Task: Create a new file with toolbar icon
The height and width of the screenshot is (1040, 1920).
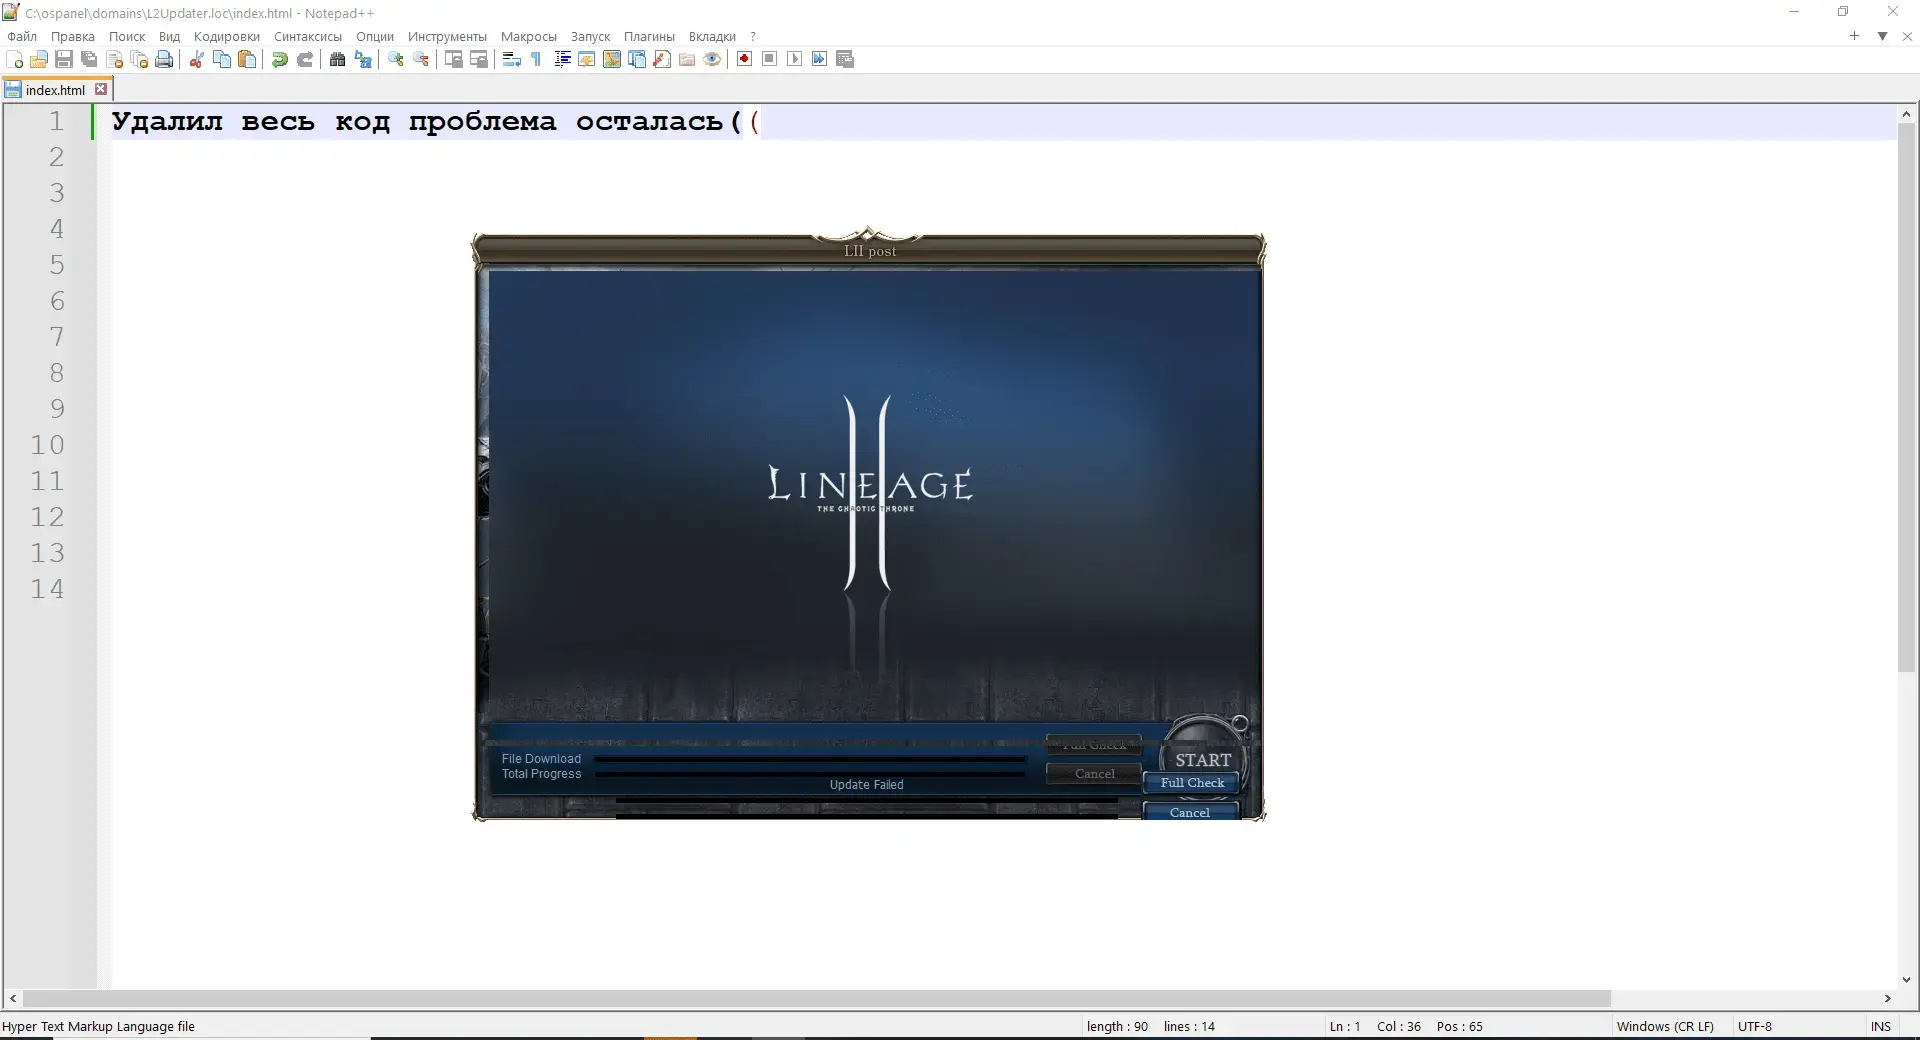Action: pyautogui.click(x=14, y=59)
